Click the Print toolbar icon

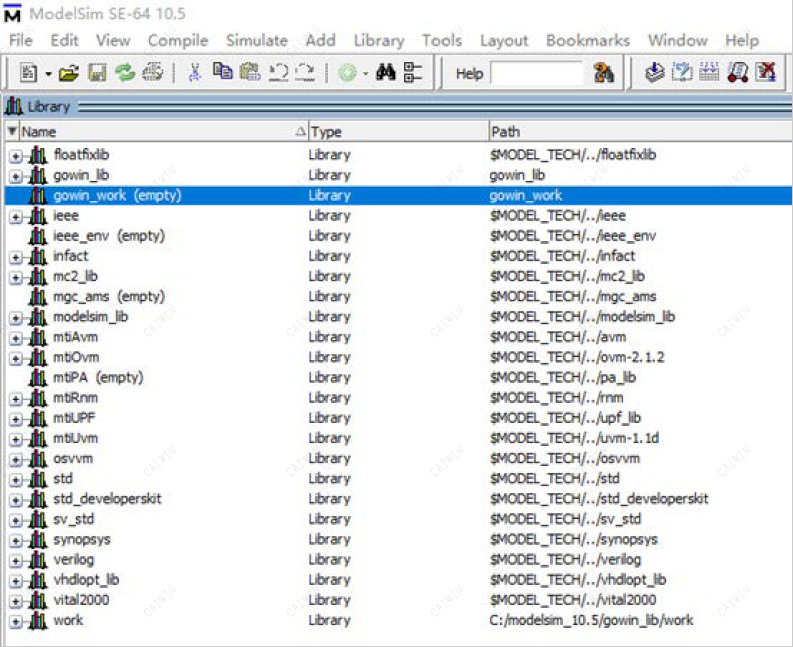153,73
